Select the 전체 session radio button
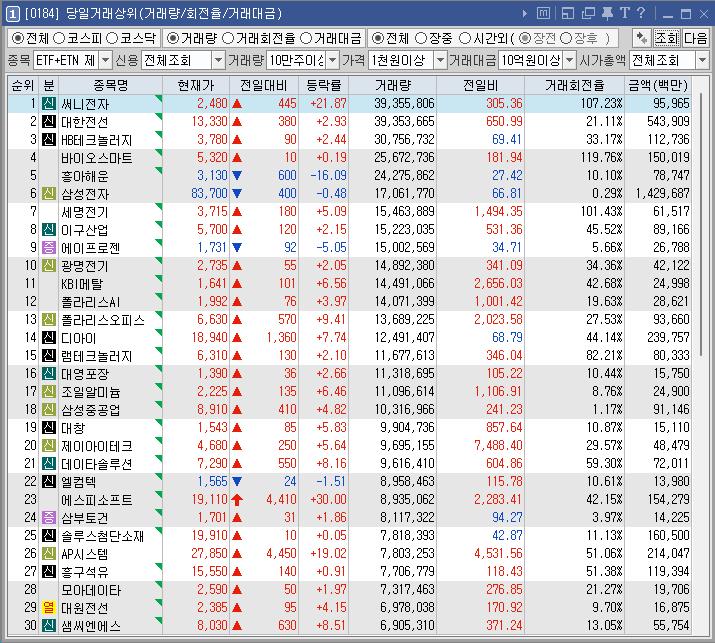The width and height of the screenshot is (715, 643). [378, 38]
